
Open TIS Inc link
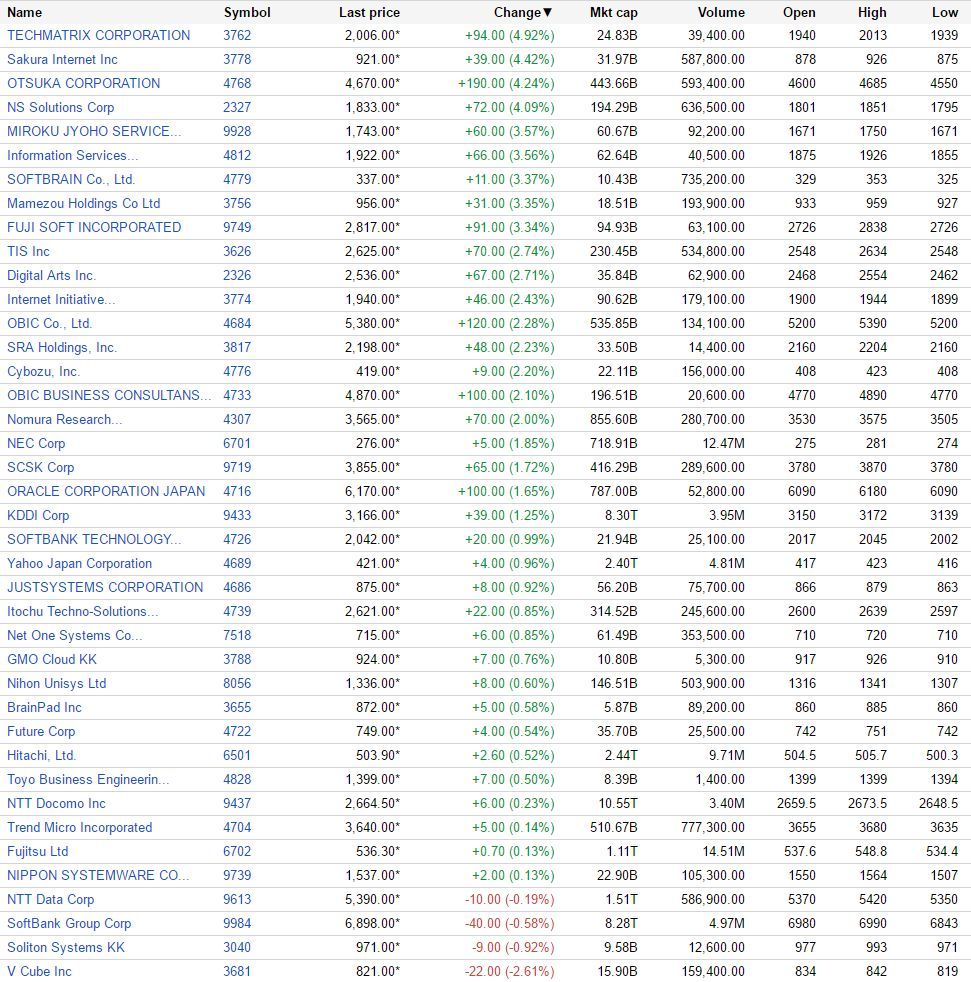tap(28, 252)
